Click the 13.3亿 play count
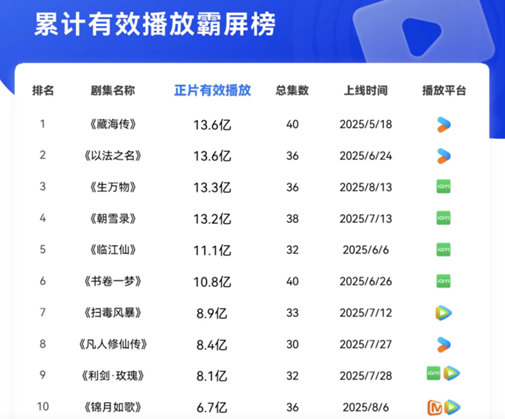 pos(212,188)
